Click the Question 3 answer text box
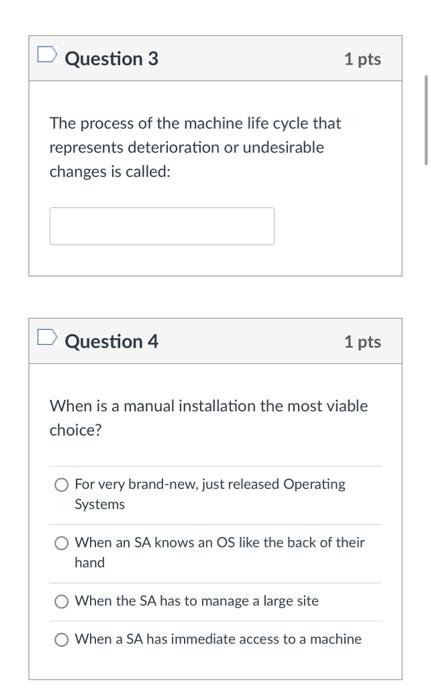Viewport: 431px width, 700px height. (162, 226)
